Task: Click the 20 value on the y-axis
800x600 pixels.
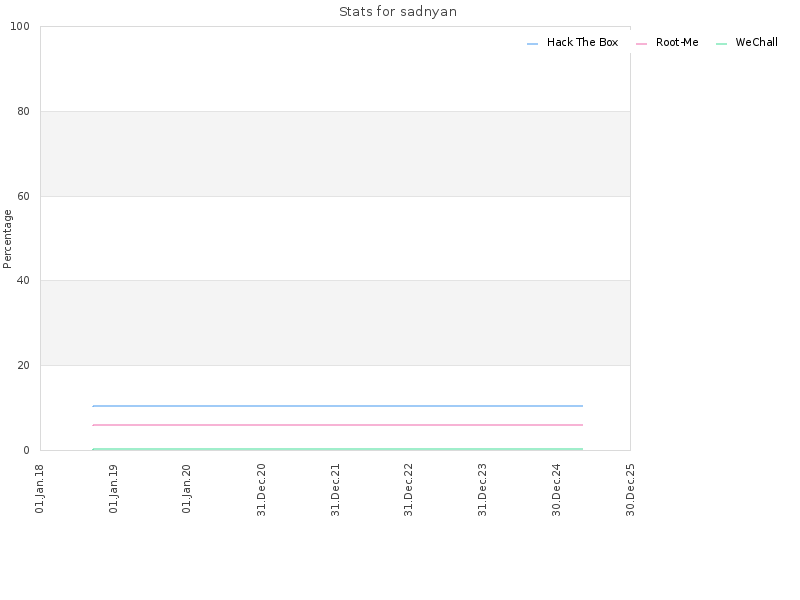Action: pyautogui.click(x=23, y=365)
